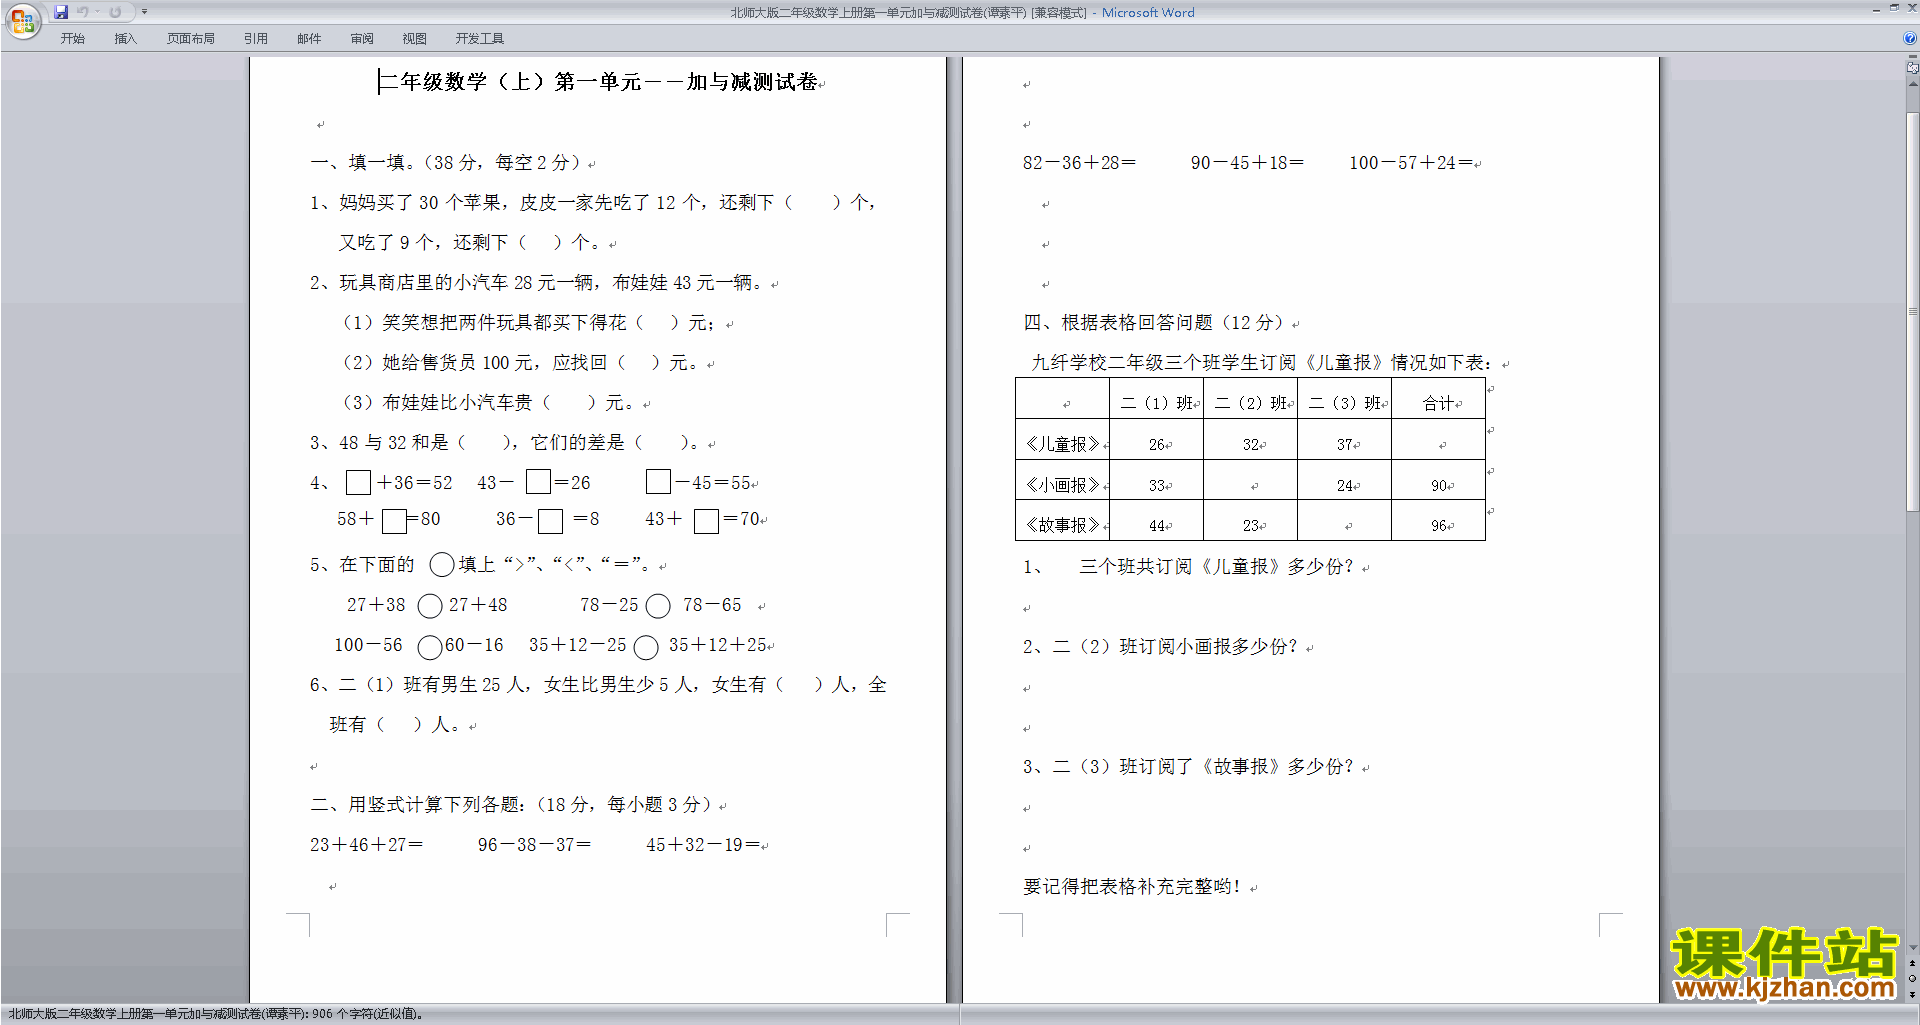The width and height of the screenshot is (1920, 1025).
Task: Click the status bar character count text
Action: tap(216, 1014)
